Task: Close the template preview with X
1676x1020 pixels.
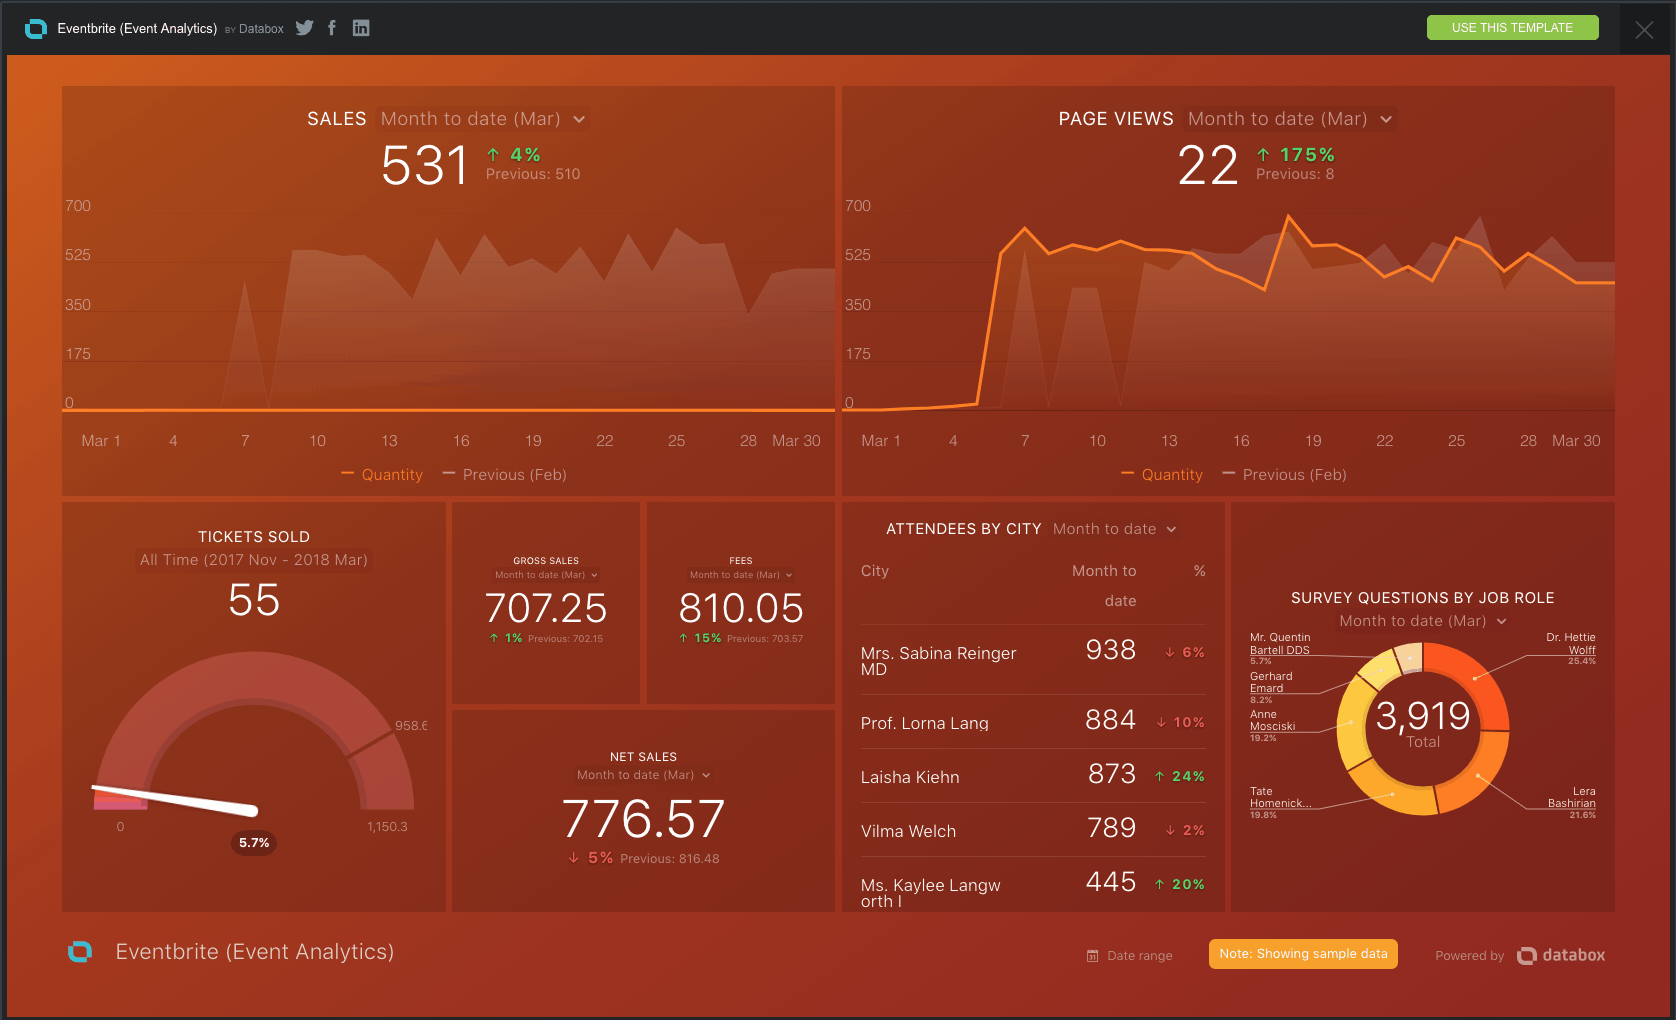Action: [x=1644, y=30]
